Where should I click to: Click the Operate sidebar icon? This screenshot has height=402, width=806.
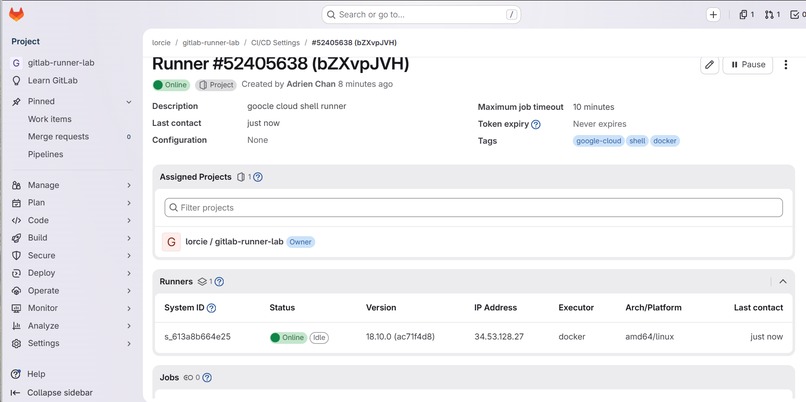coord(16,290)
